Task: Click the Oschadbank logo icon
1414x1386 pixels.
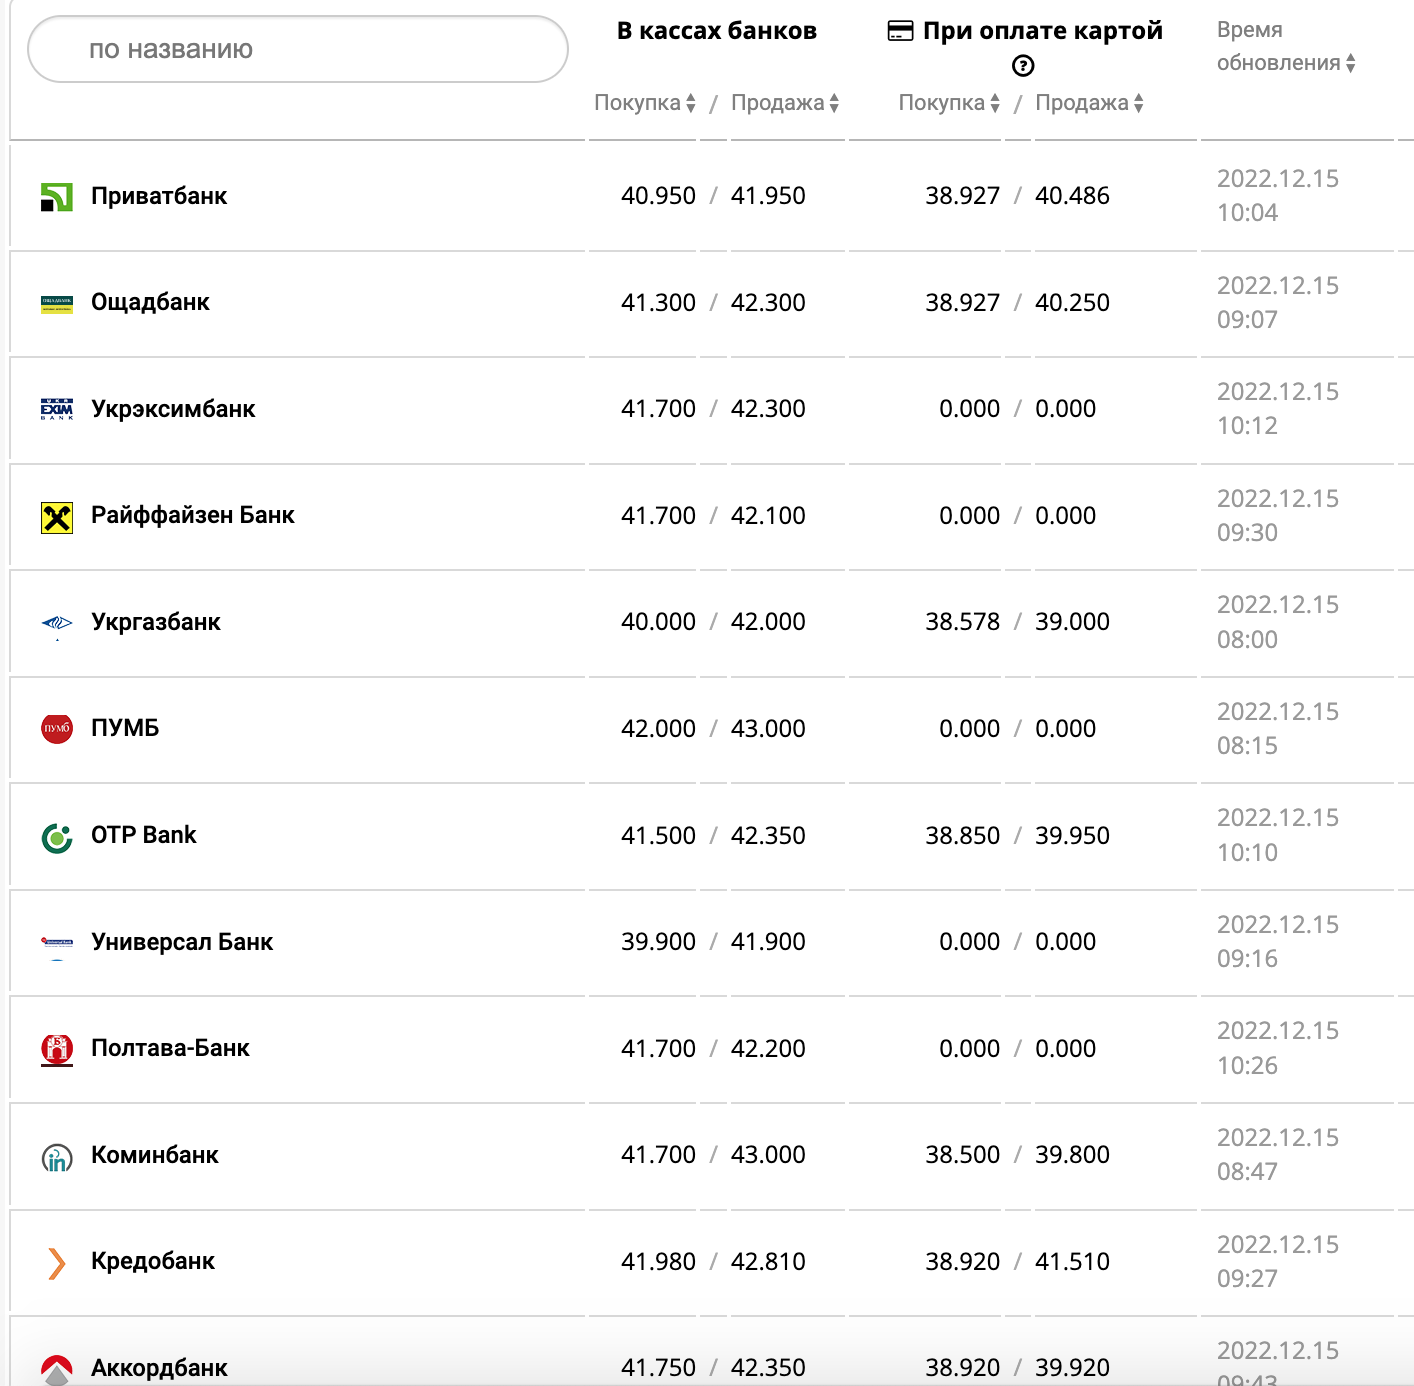Action: coord(57,304)
